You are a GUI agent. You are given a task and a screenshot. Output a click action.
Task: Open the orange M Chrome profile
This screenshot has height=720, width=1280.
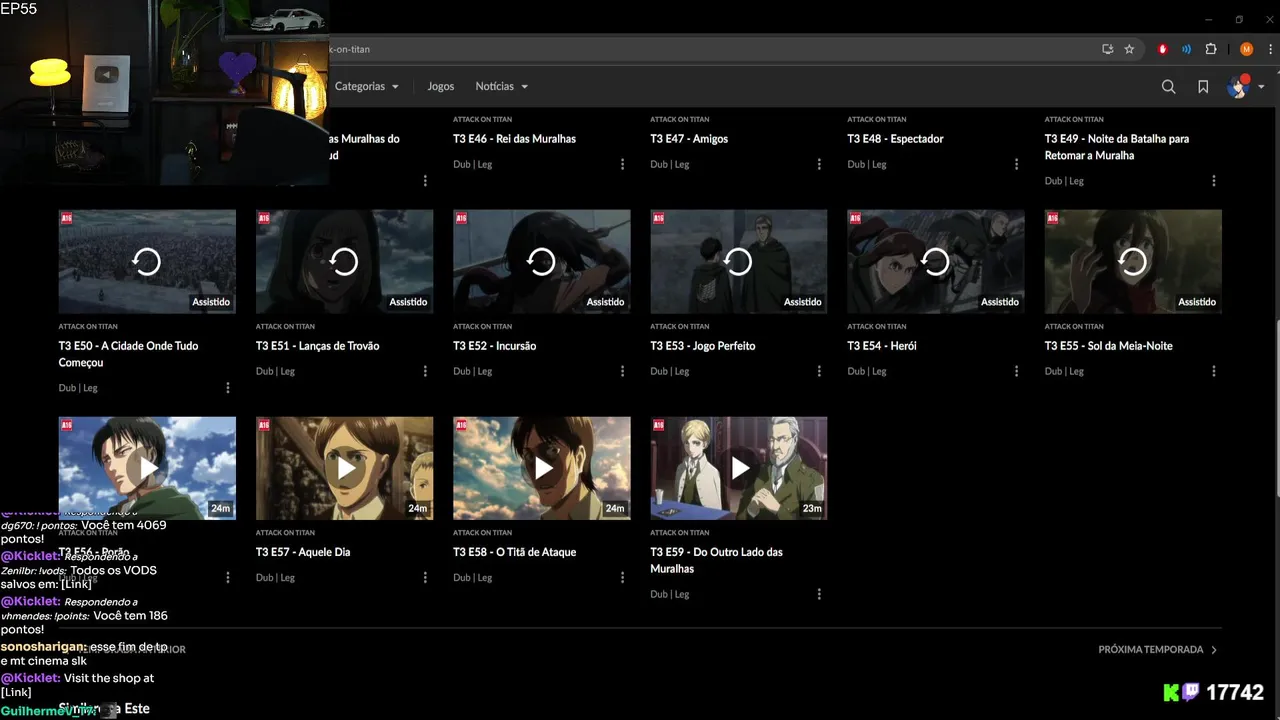[1246, 49]
